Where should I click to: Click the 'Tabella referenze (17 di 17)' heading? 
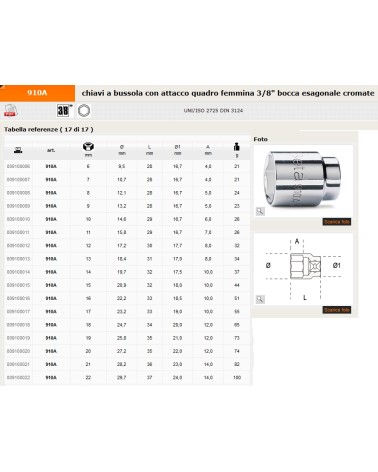pyautogui.click(x=49, y=129)
